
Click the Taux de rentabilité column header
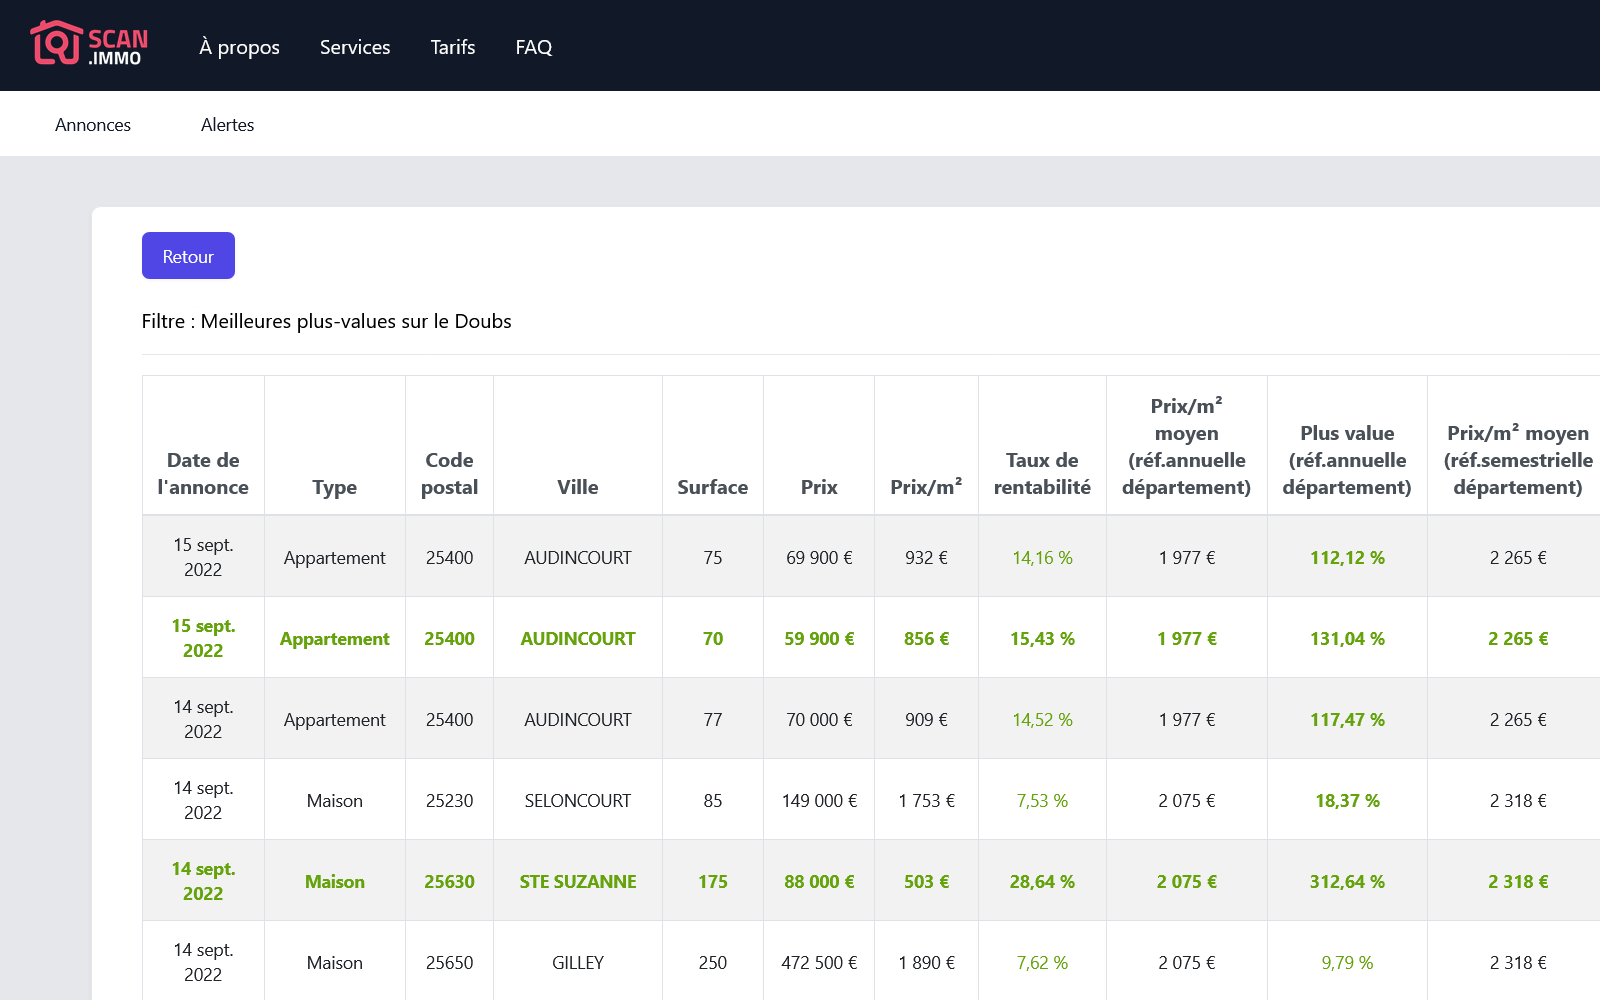click(1041, 473)
